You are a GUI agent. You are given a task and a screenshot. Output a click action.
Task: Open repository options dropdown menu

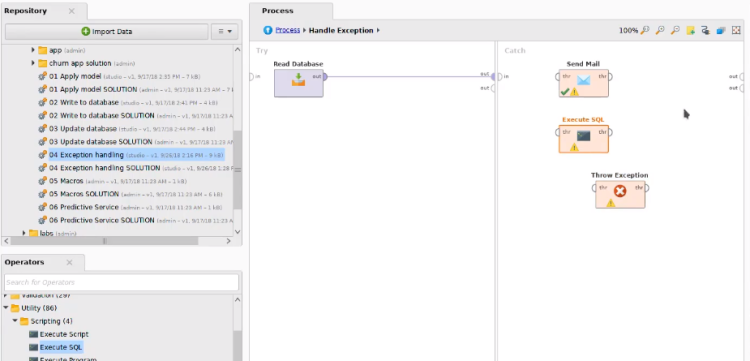pyautogui.click(x=224, y=32)
